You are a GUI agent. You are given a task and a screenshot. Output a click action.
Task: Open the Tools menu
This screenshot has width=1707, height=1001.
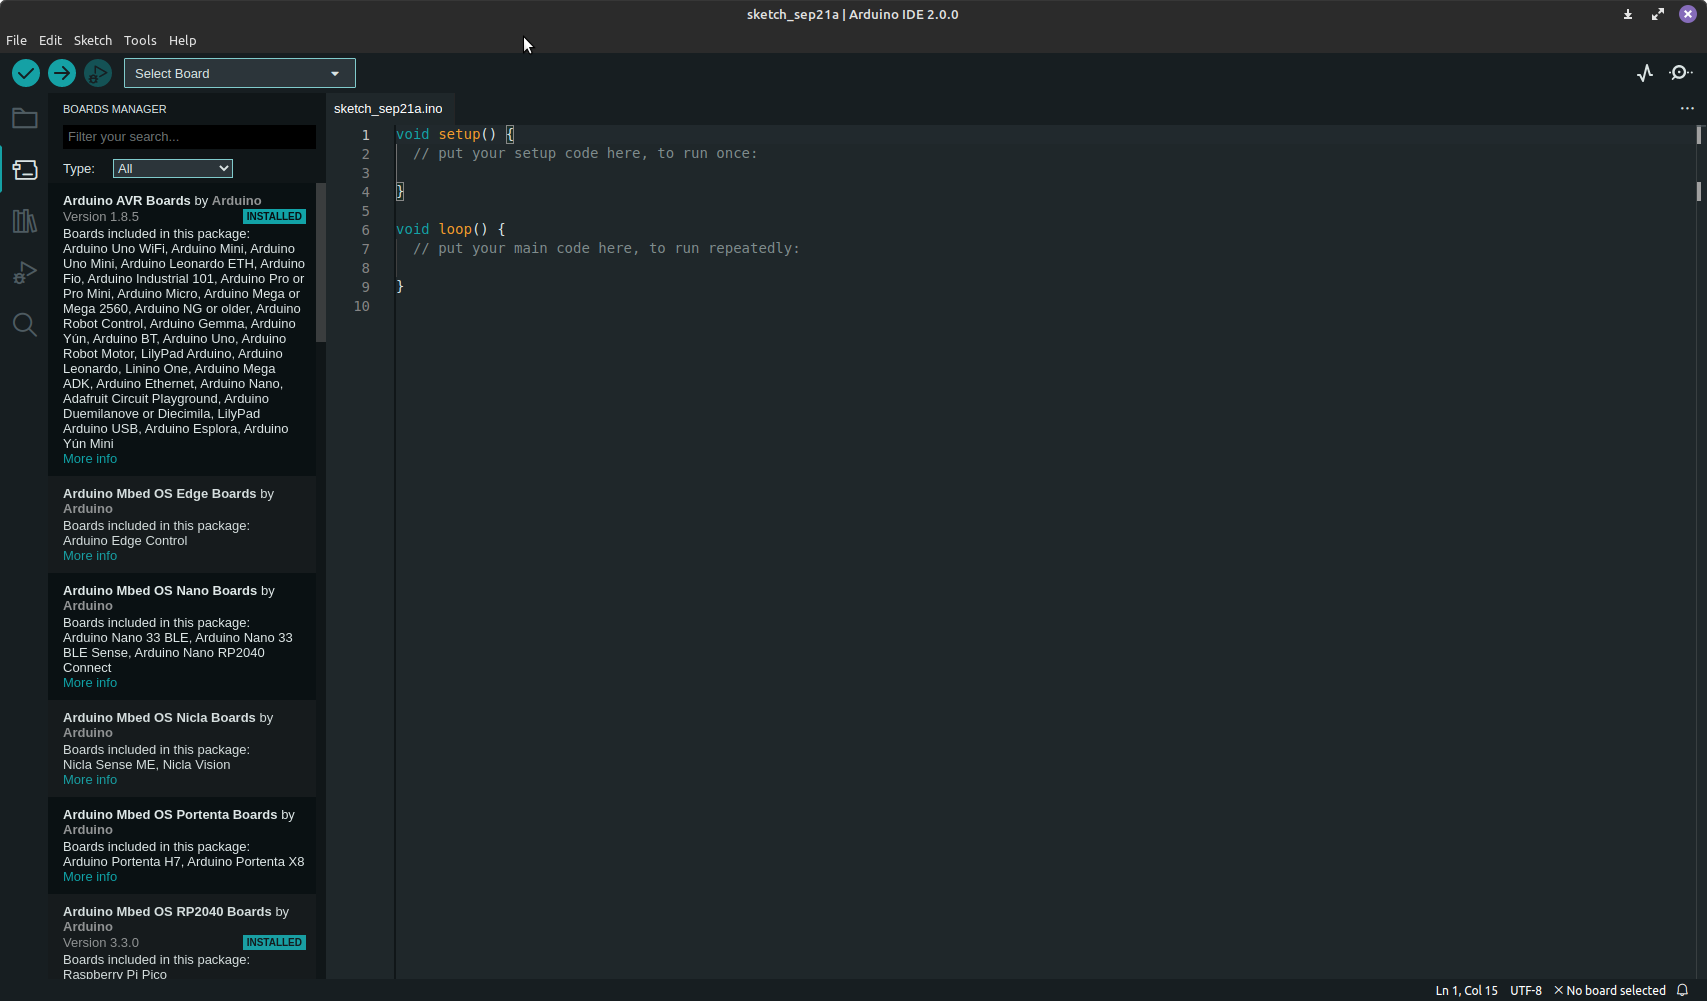click(140, 40)
